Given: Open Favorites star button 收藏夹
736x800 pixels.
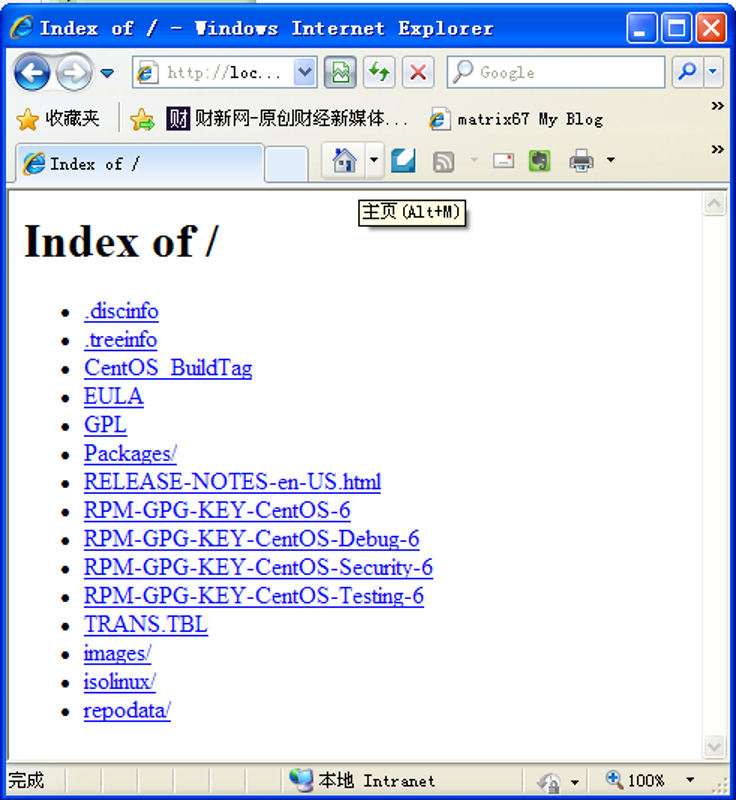Looking at the screenshot, I should point(58,119).
